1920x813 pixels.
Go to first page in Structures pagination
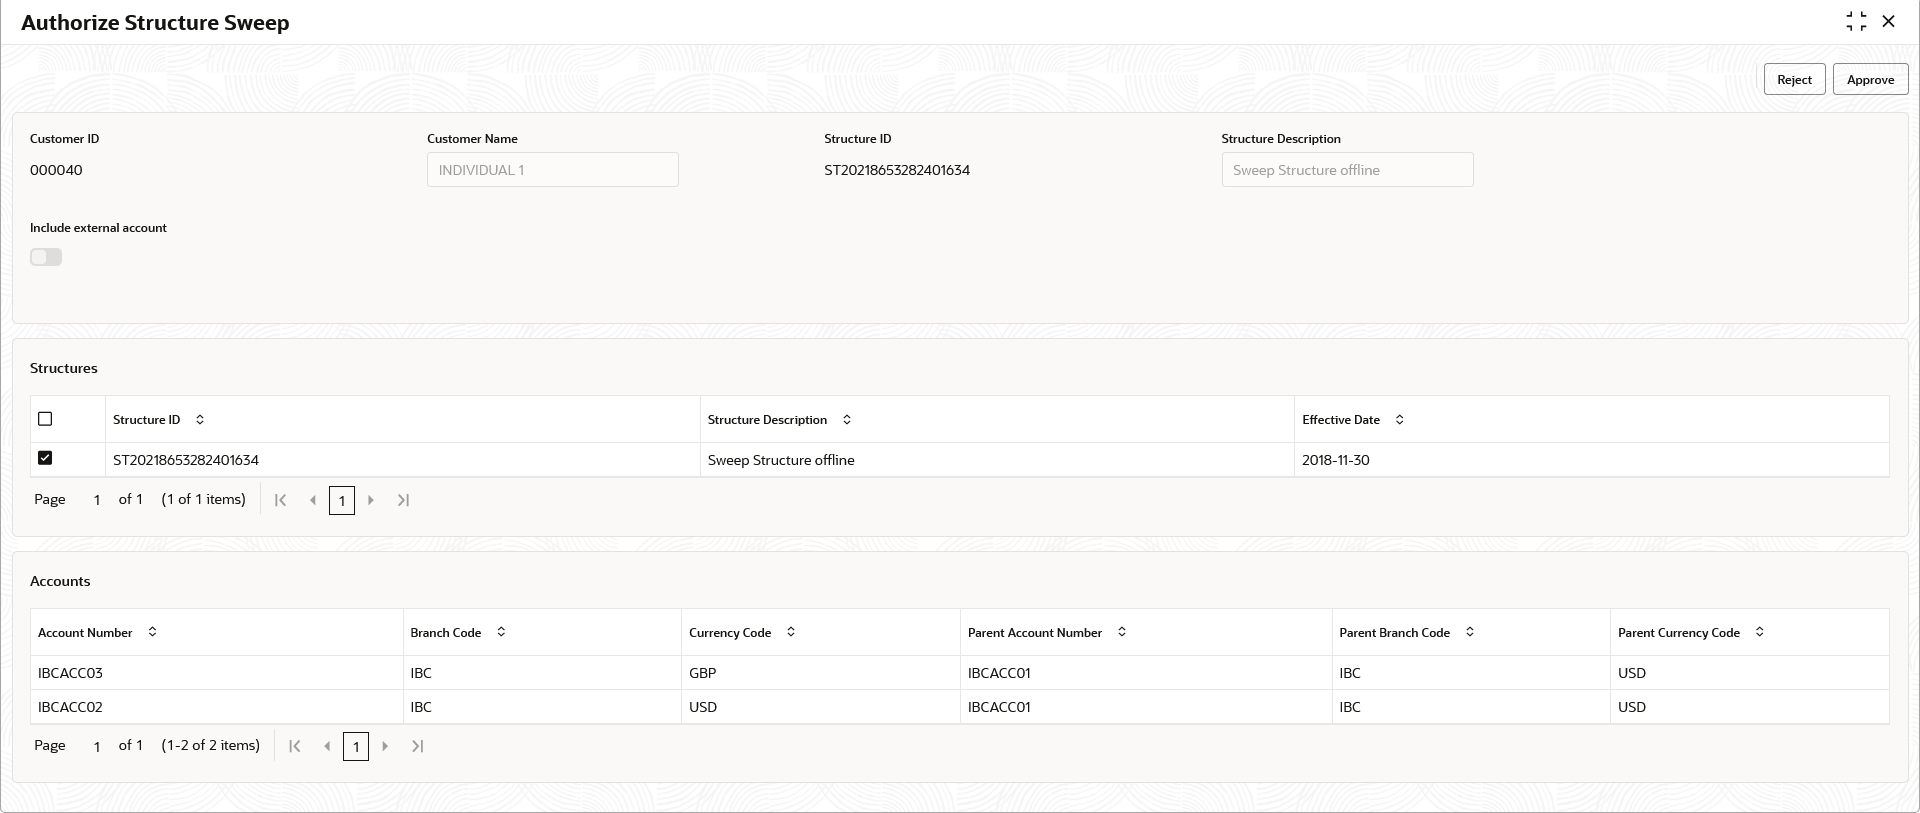[x=281, y=500]
